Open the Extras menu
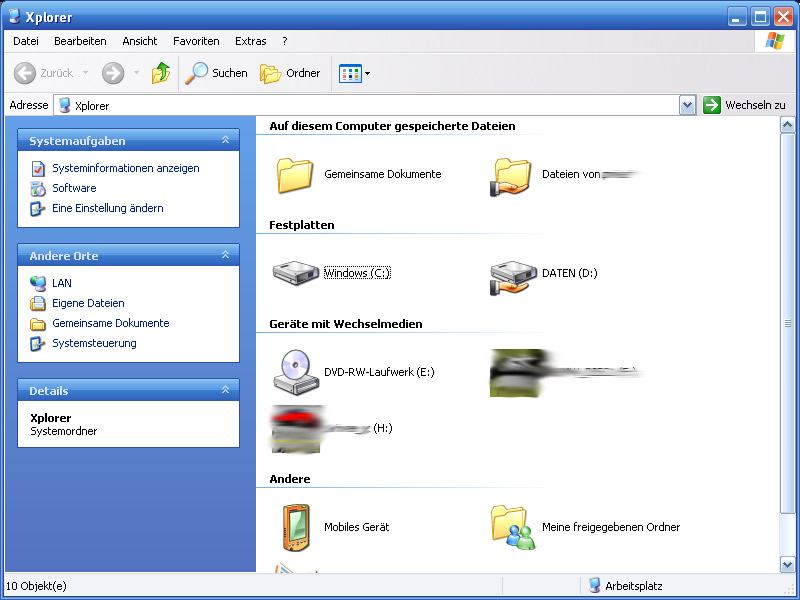Image resolution: width=800 pixels, height=600 pixels. click(251, 41)
